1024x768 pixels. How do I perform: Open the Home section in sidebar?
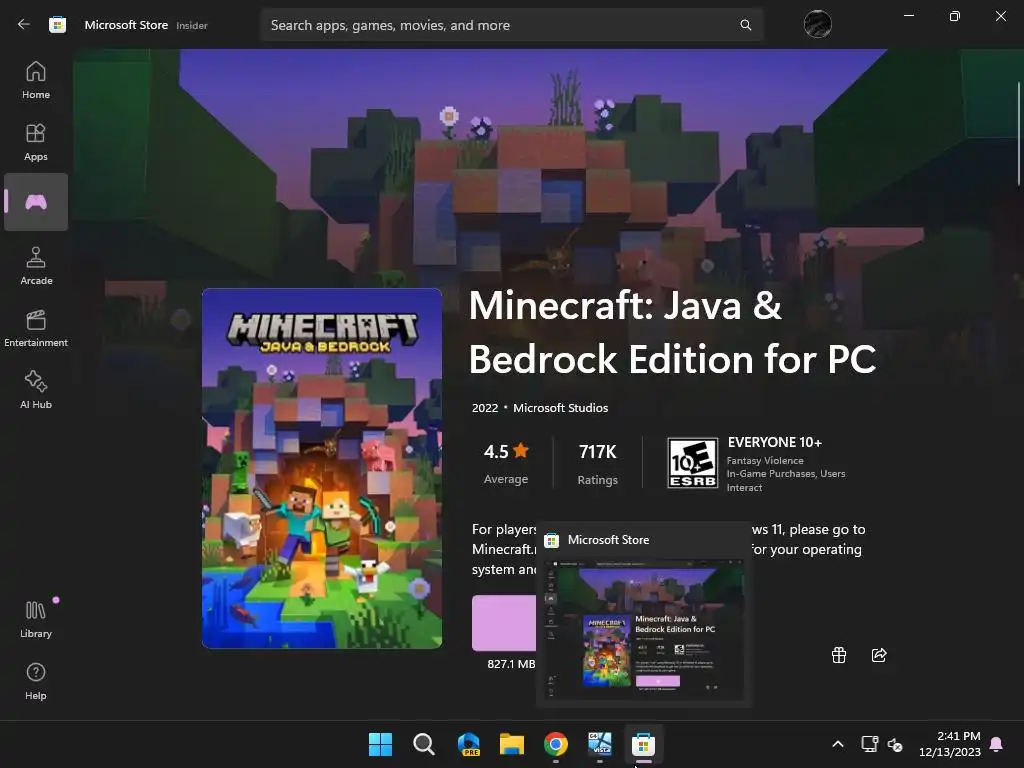36,80
